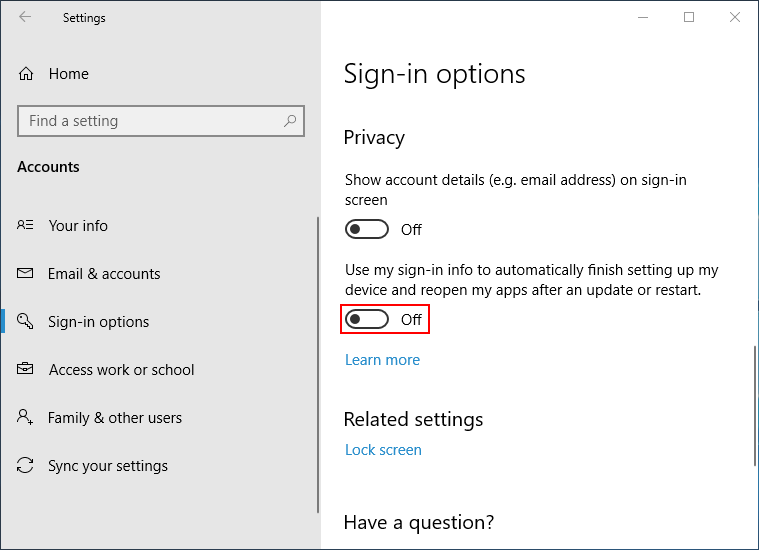Click the Email & accounts envelope icon
759x550 pixels.
26,274
